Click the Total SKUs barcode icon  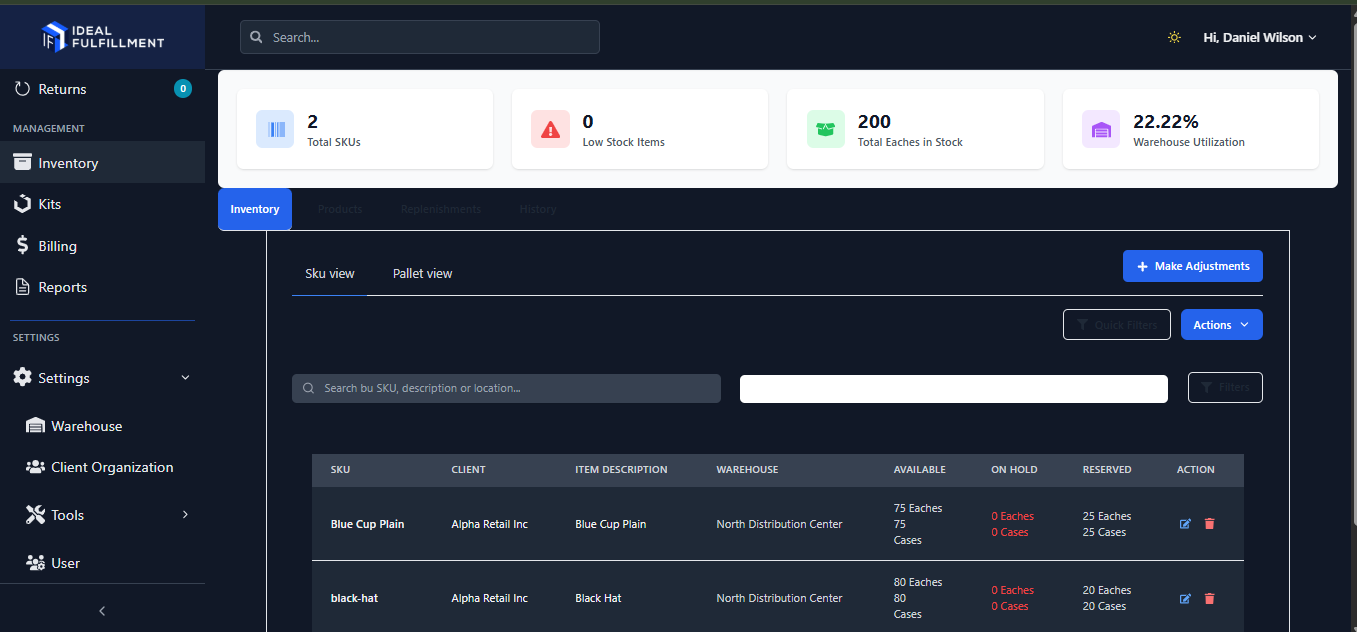275,129
